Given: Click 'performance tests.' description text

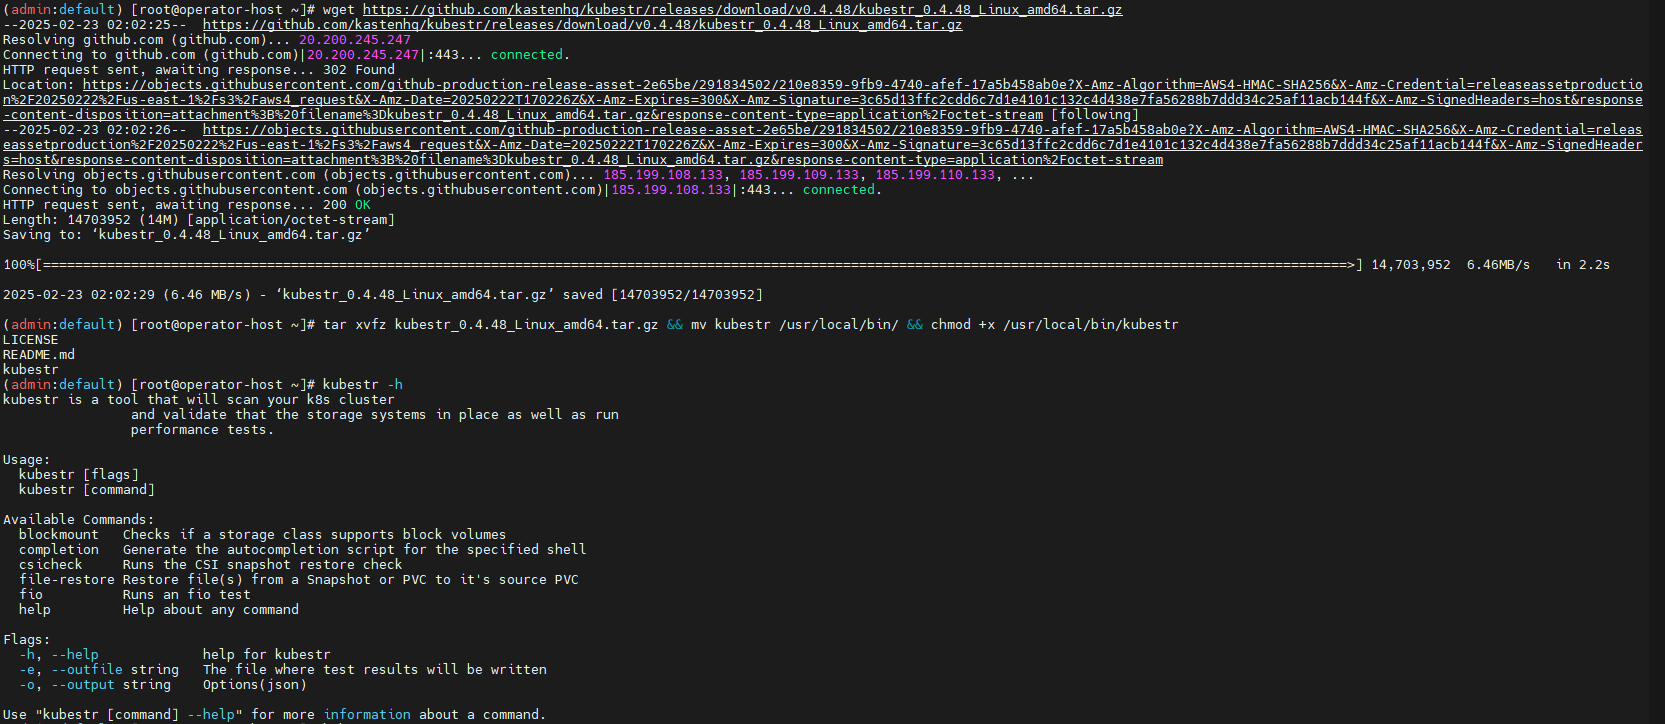Looking at the screenshot, I should click(202, 430).
